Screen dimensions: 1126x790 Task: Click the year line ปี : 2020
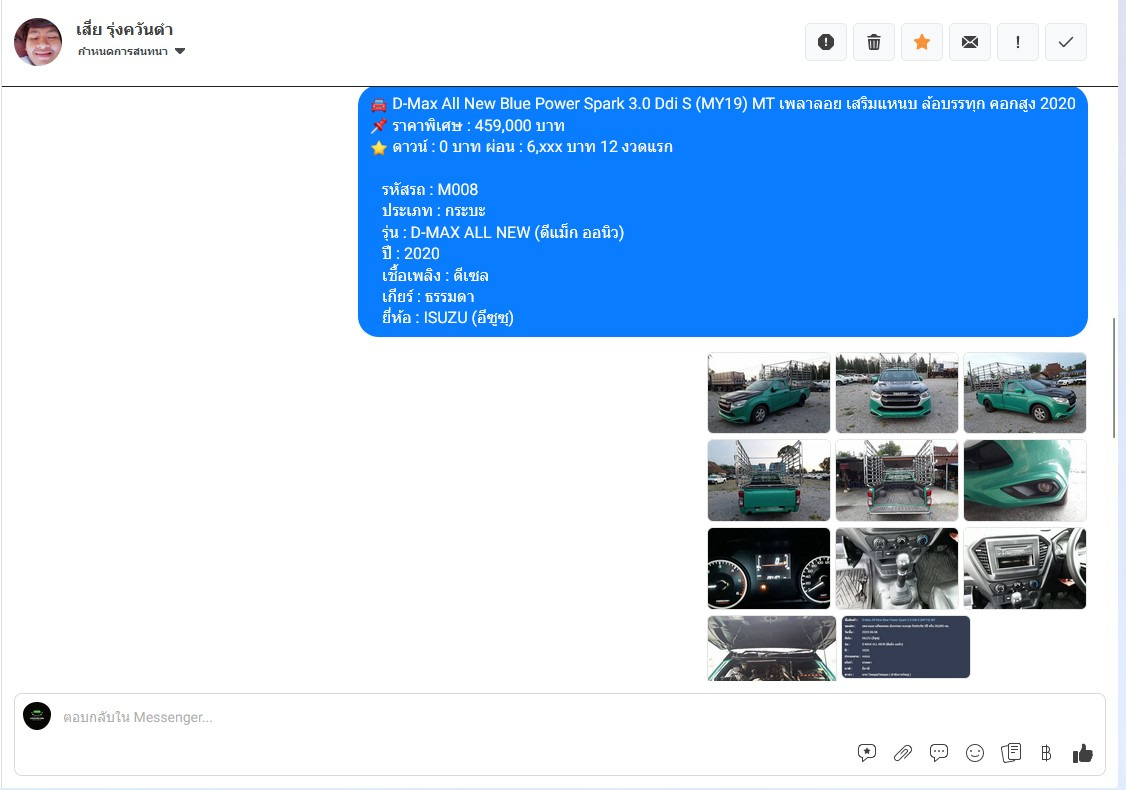[x=410, y=254]
